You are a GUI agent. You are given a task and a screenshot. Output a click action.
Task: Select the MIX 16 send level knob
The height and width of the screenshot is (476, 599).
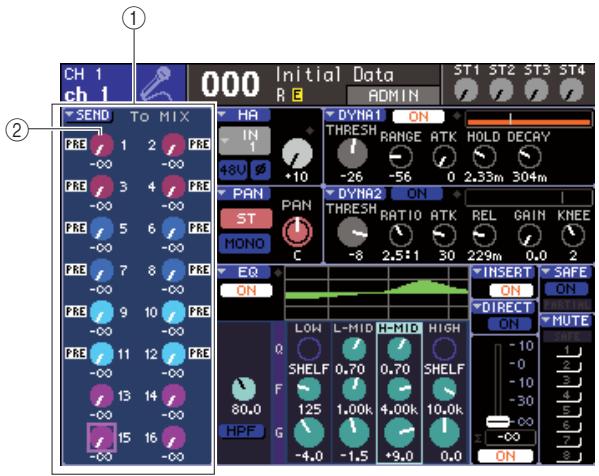pos(173,437)
